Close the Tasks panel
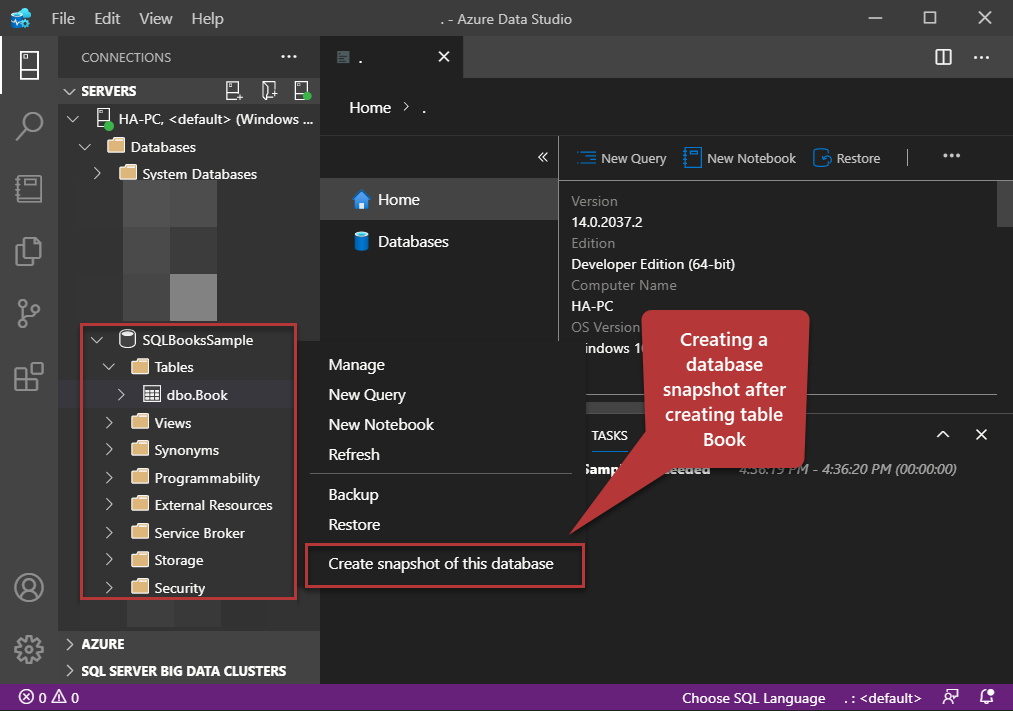This screenshot has width=1013, height=711. (981, 435)
